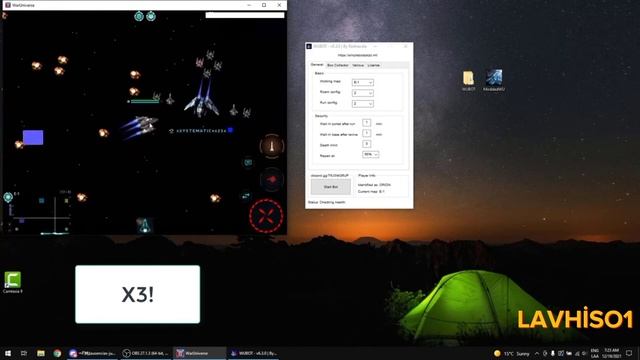Open Task View on the taskbar
640x360 pixels.
(x=24, y=353)
